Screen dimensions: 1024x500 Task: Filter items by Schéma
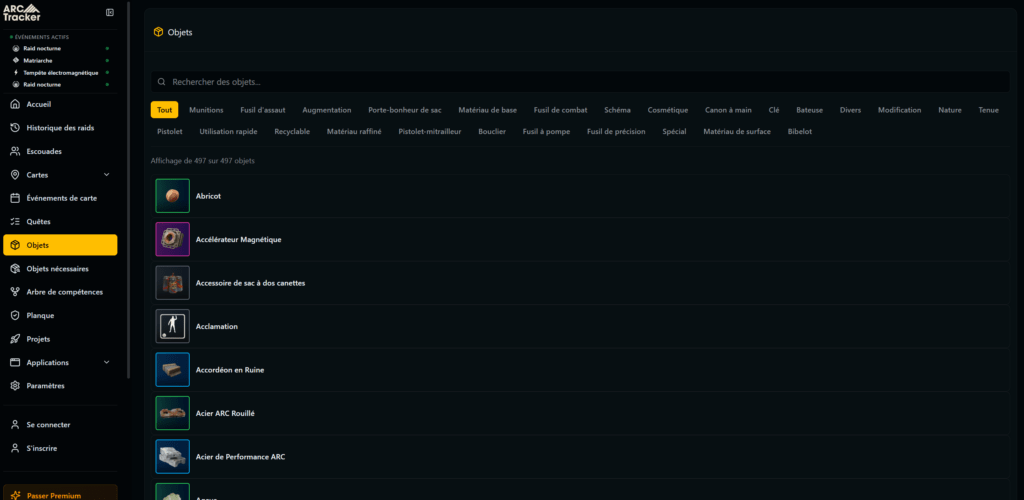point(617,110)
